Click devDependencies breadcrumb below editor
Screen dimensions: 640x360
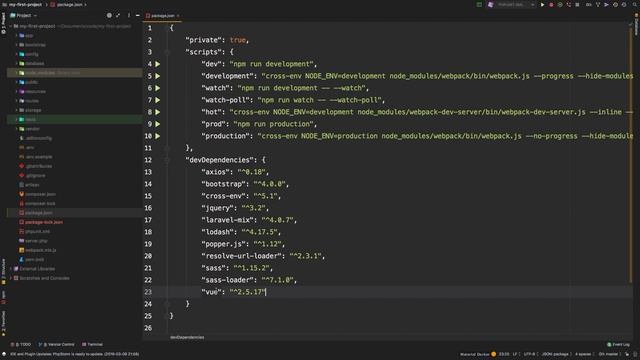187,338
